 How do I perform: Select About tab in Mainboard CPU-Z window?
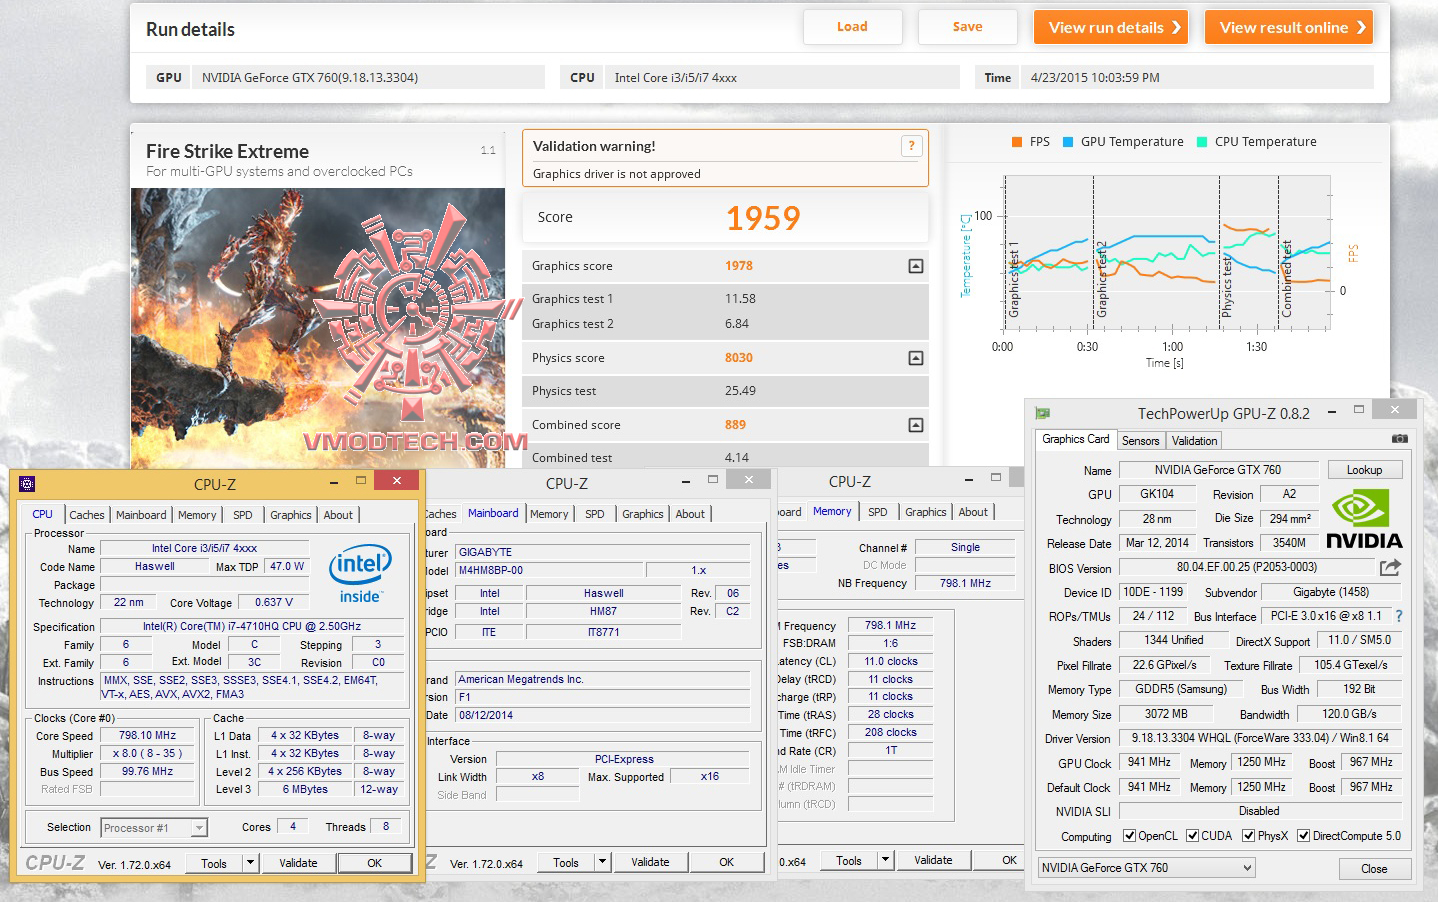pyautogui.click(x=690, y=514)
